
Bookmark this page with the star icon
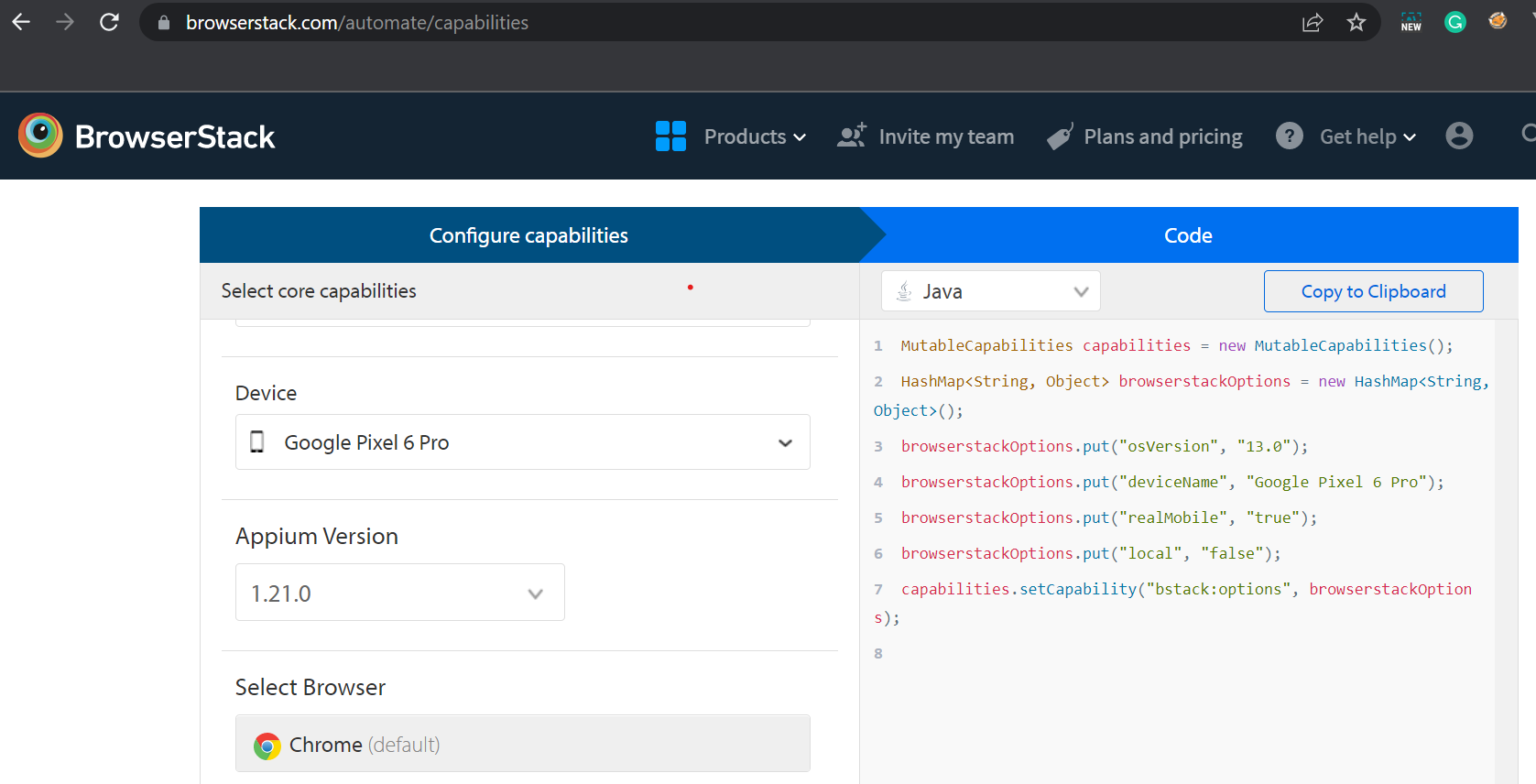click(x=1356, y=22)
